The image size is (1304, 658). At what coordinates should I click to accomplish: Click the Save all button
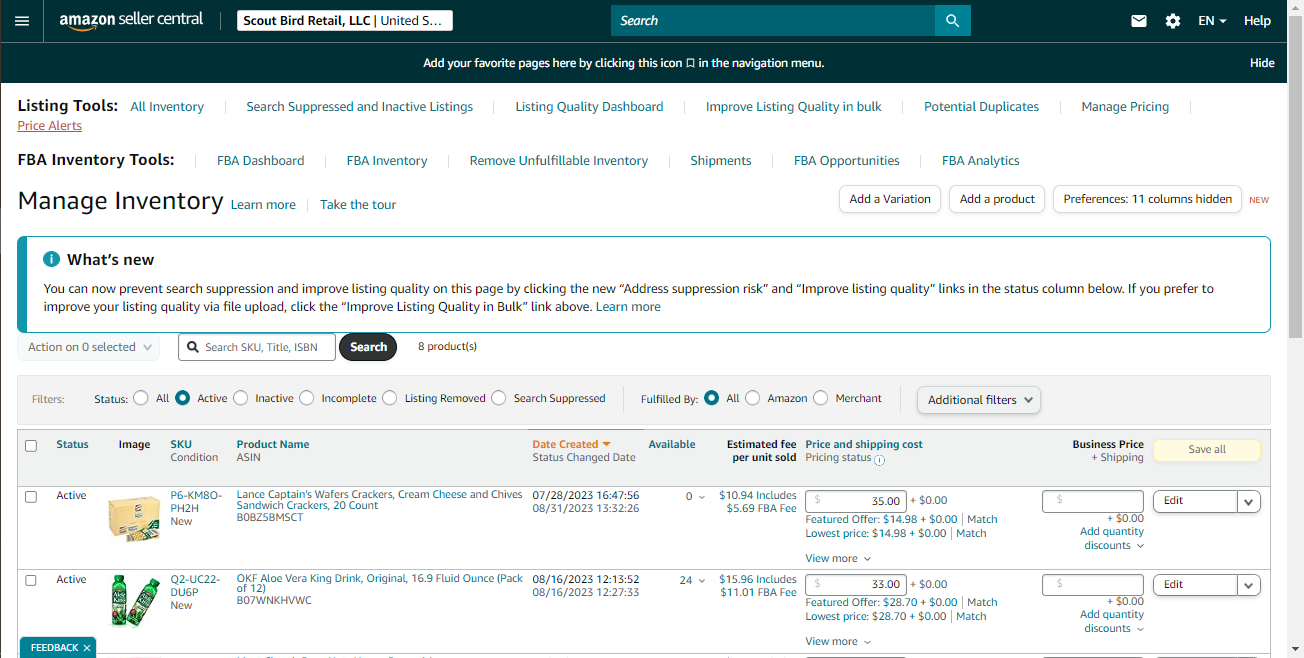(1207, 450)
